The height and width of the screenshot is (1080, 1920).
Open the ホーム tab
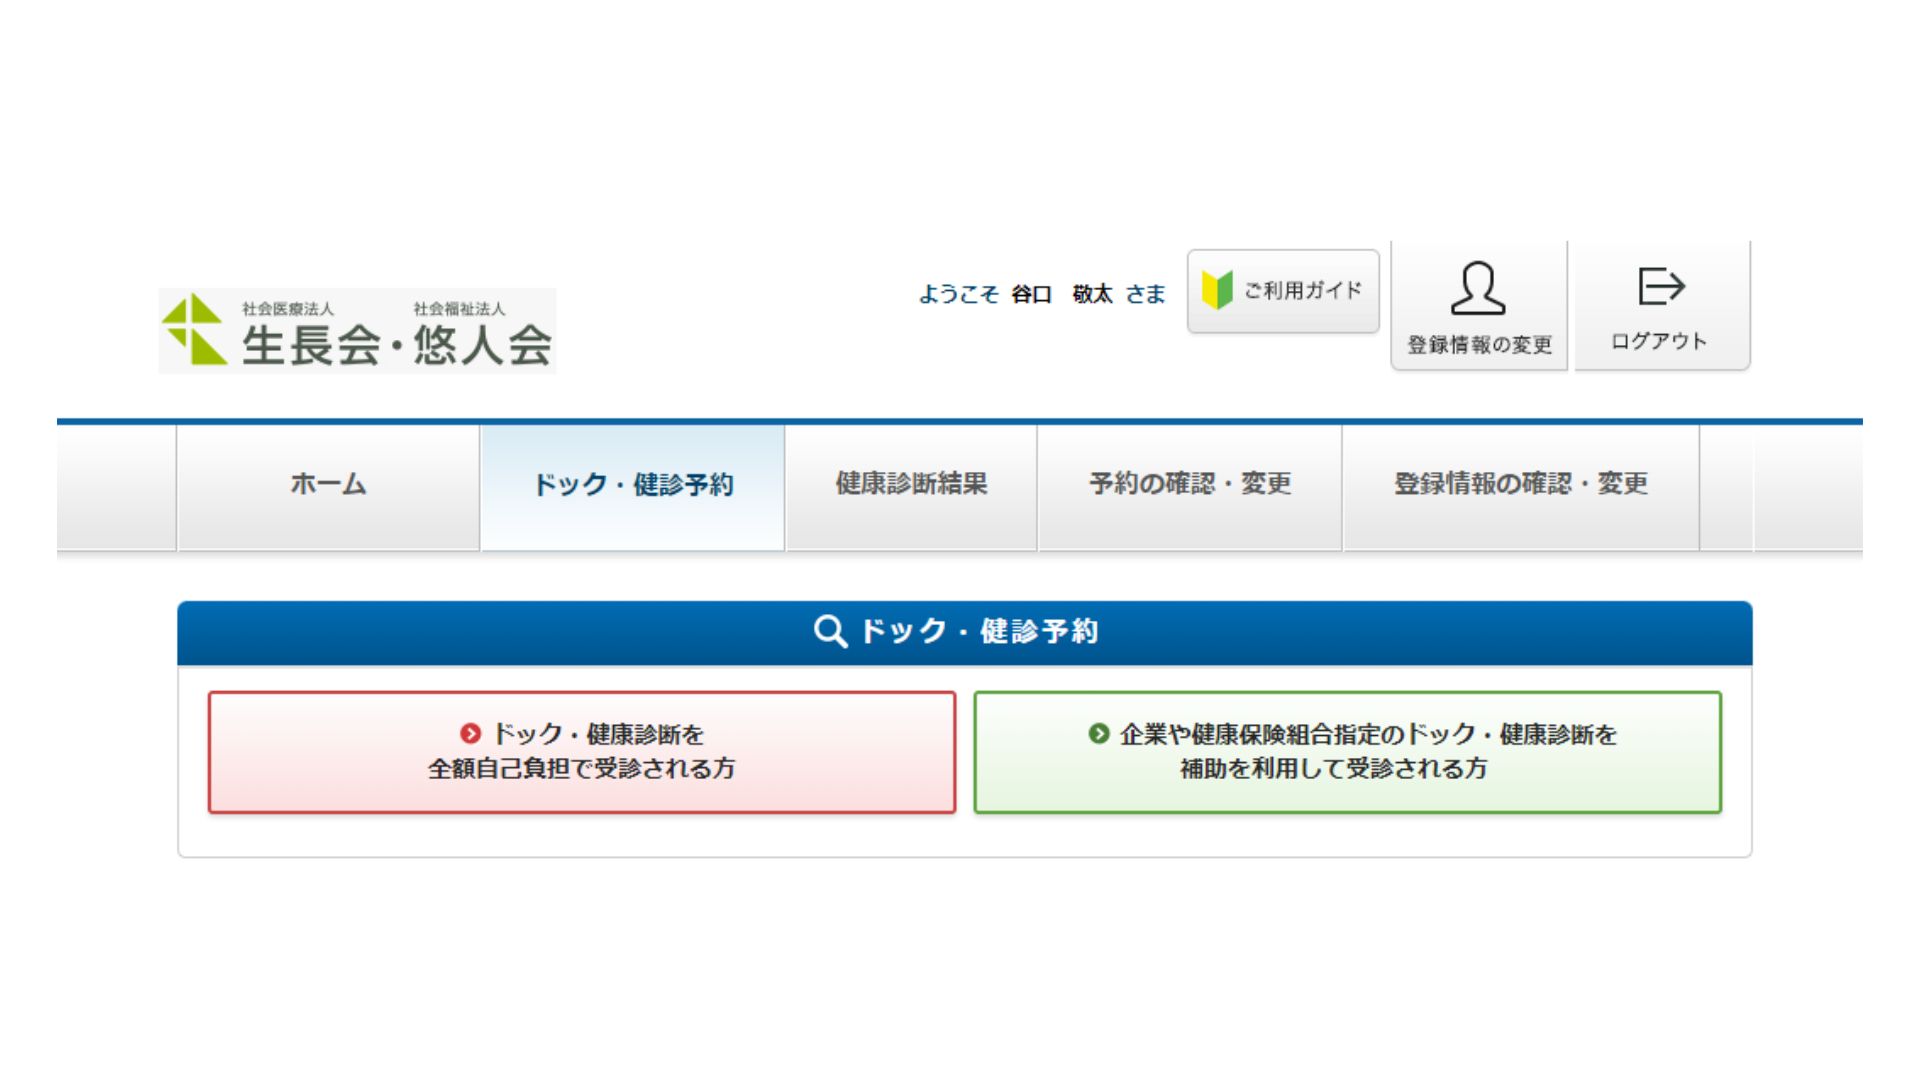coord(328,485)
